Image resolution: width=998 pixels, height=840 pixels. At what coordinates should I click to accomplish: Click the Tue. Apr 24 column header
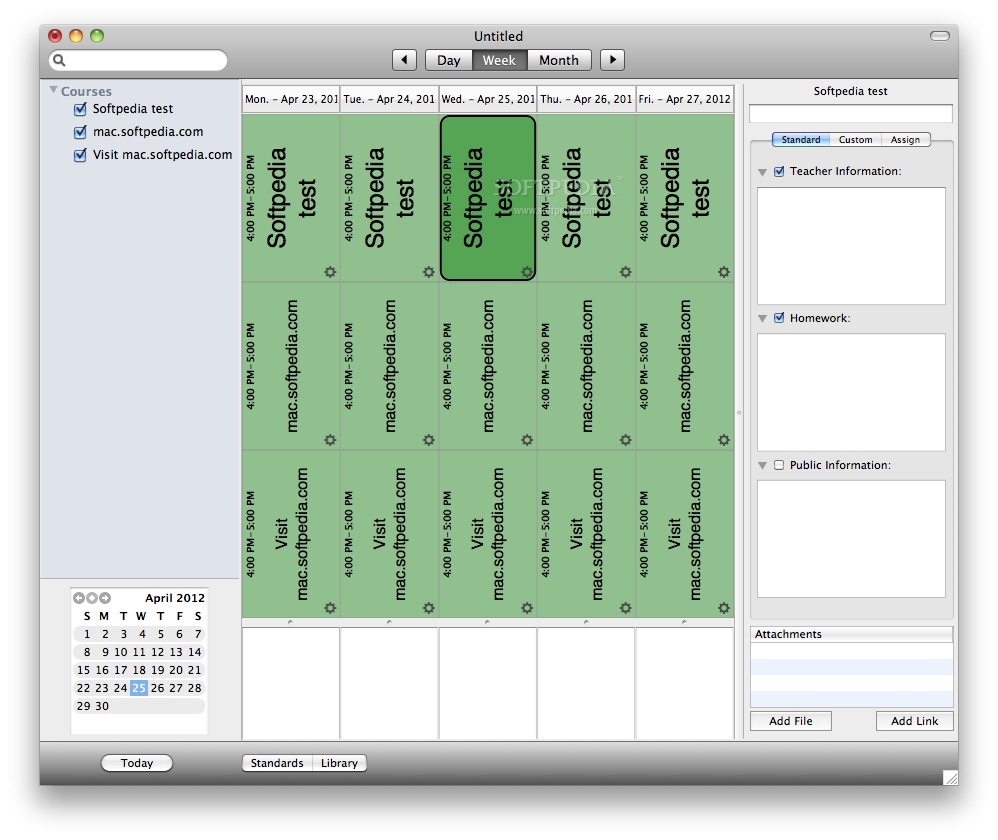coord(390,99)
